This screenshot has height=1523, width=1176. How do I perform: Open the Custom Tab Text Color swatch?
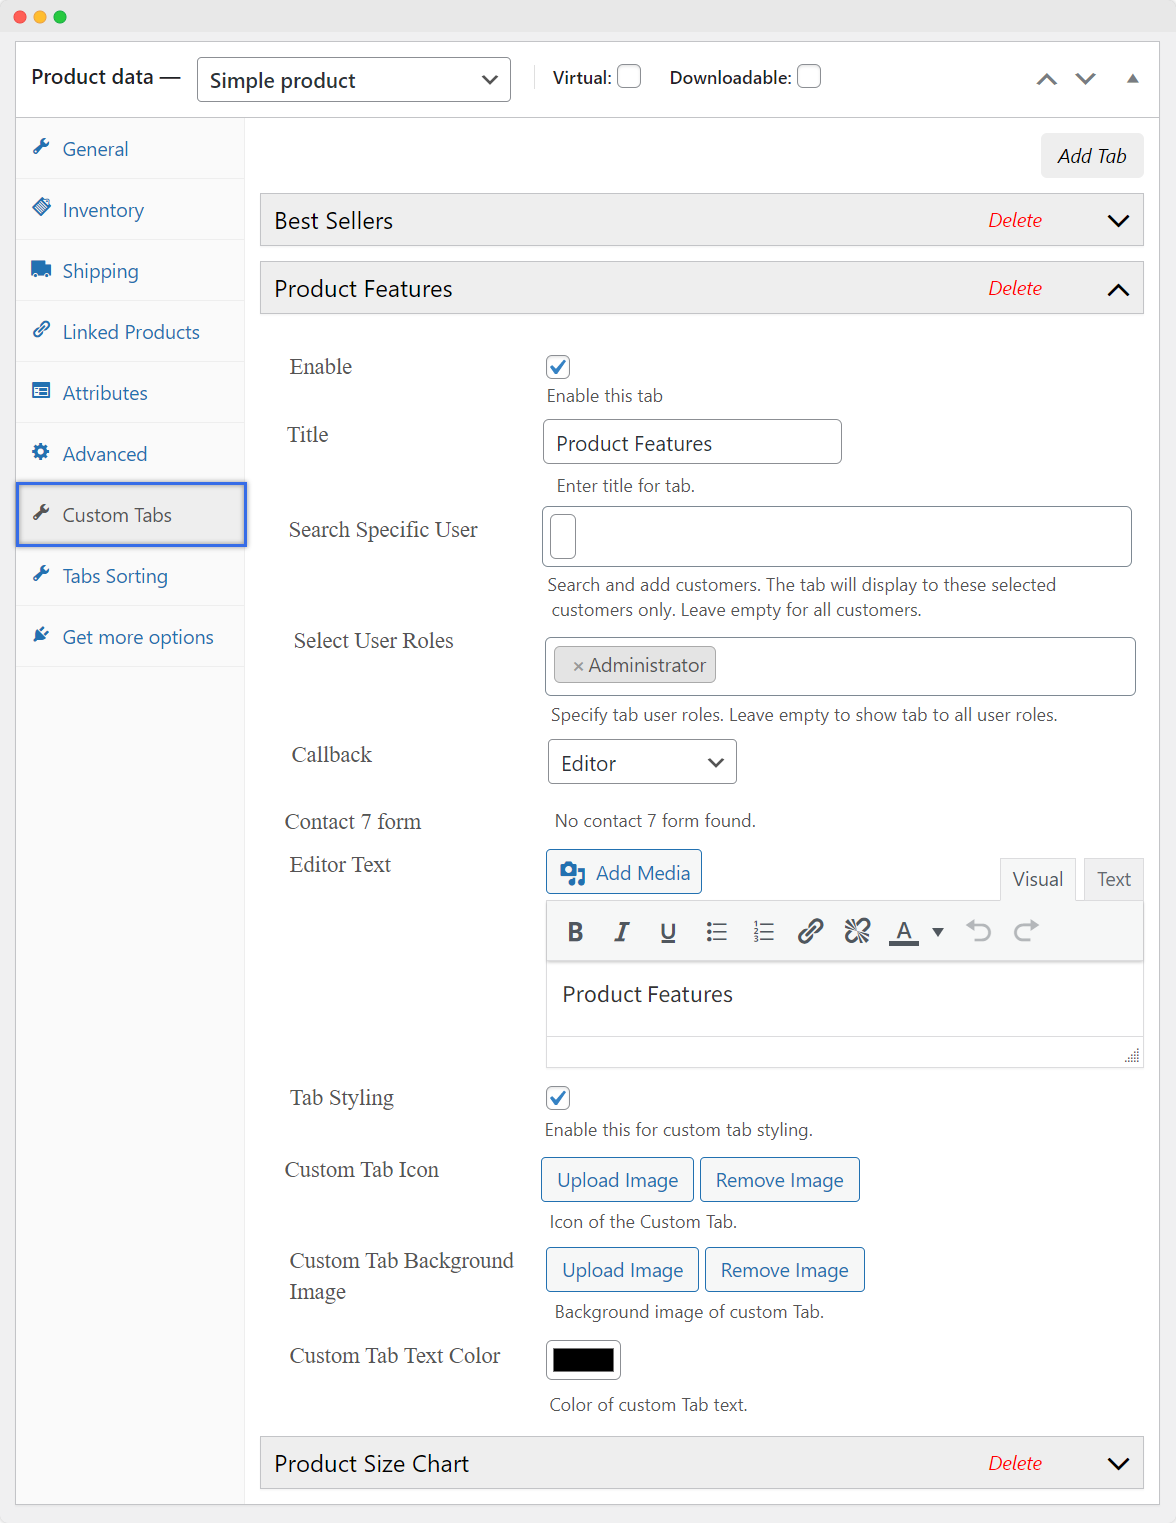[583, 1360]
